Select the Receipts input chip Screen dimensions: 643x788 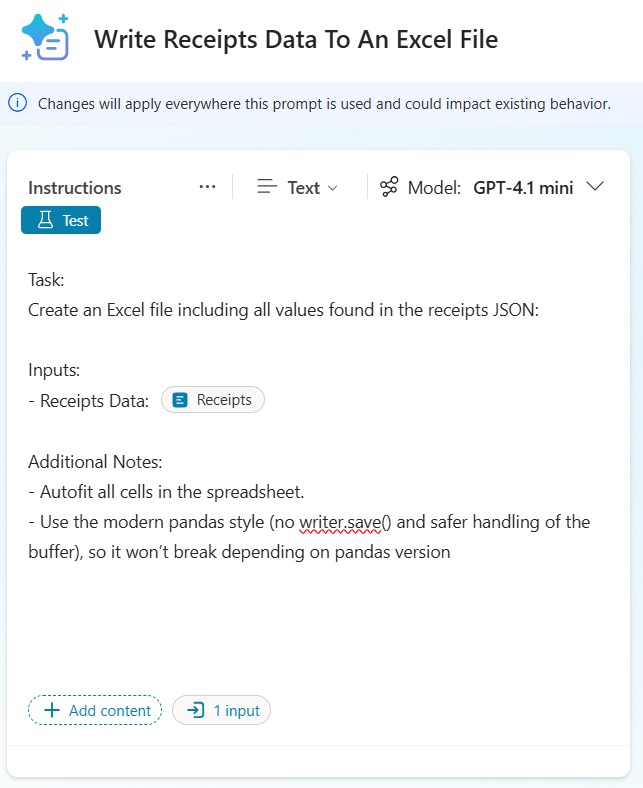click(x=213, y=400)
